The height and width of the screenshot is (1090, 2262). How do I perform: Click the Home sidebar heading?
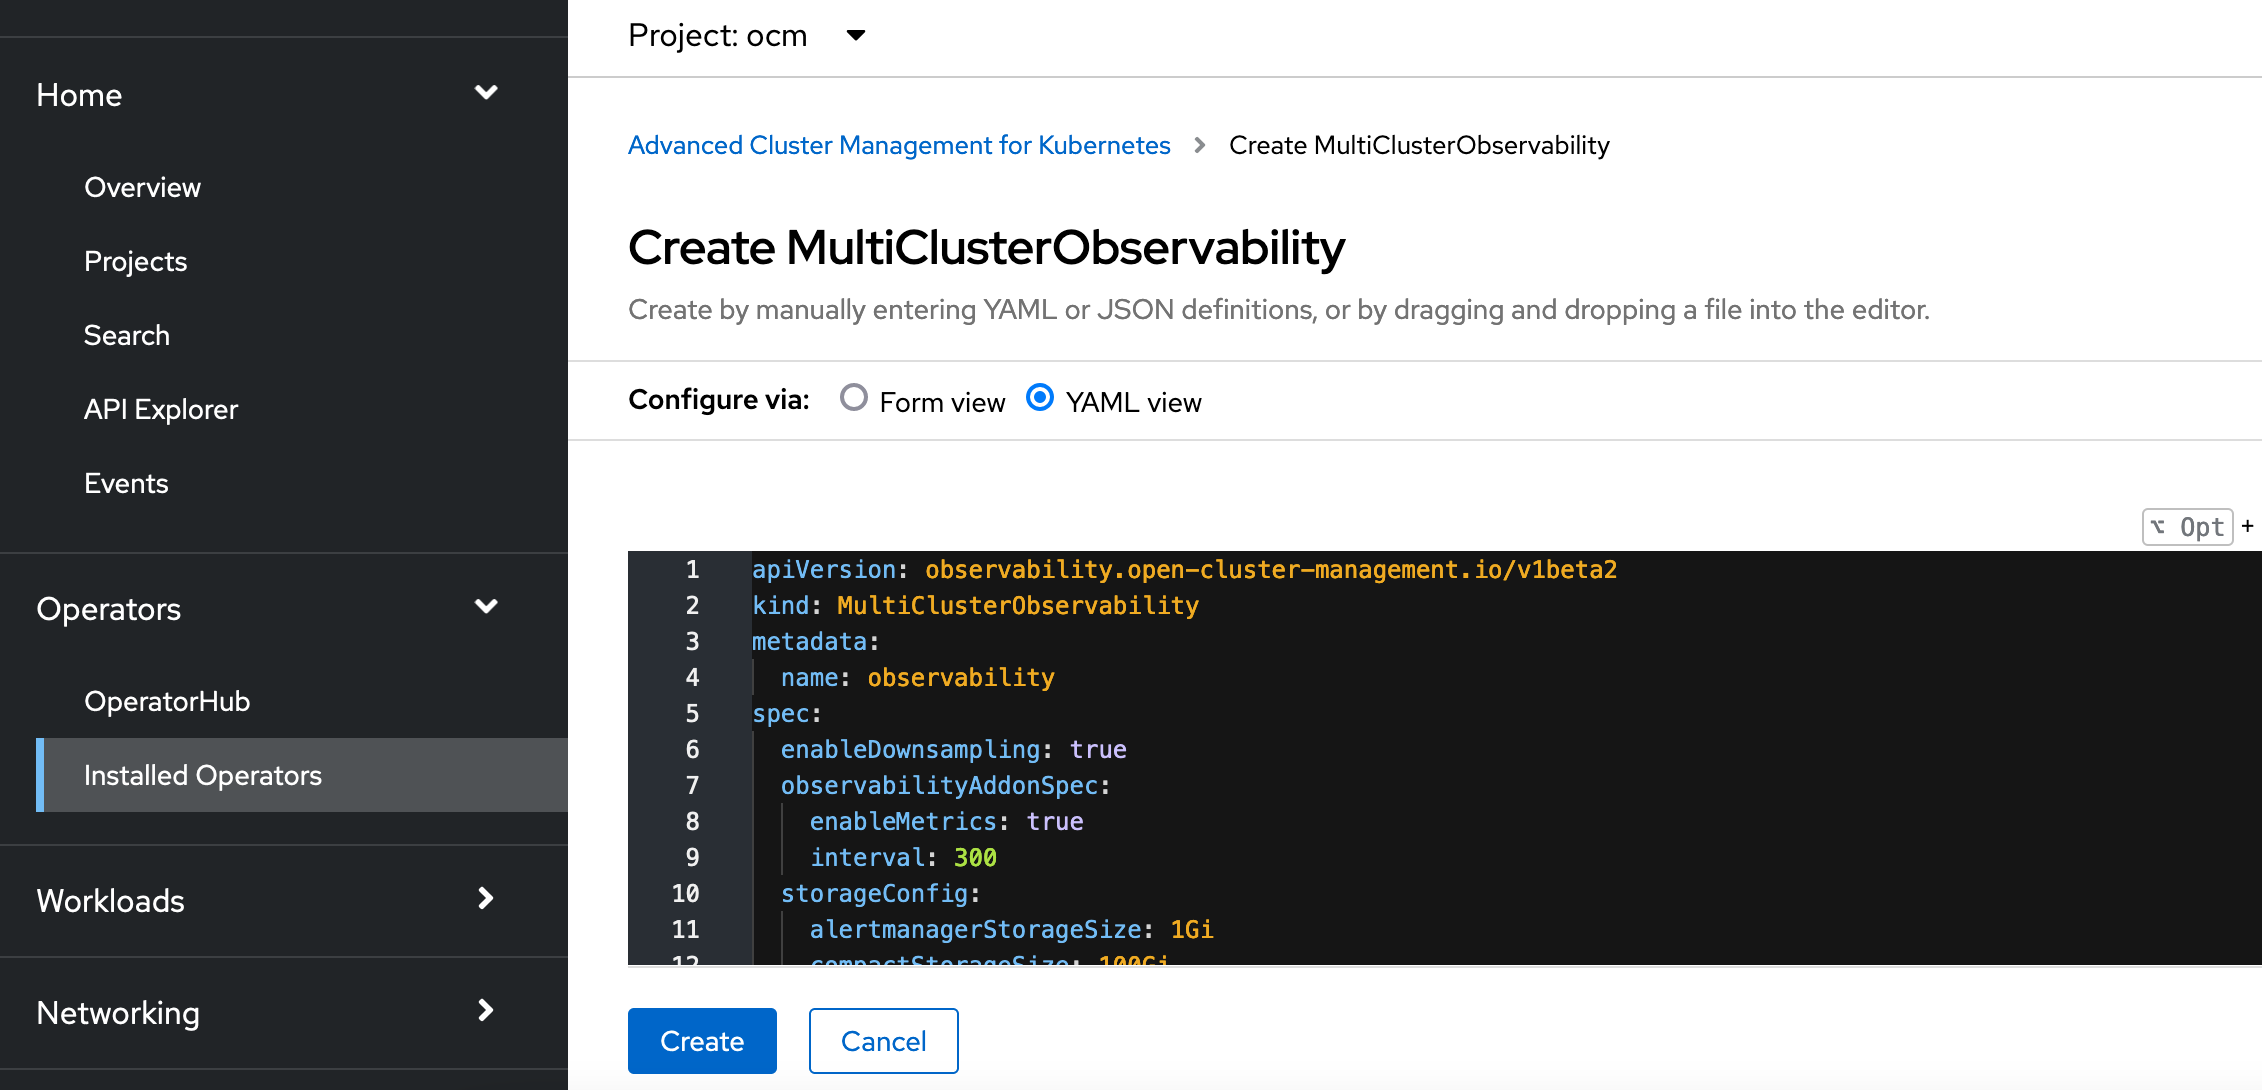78,94
